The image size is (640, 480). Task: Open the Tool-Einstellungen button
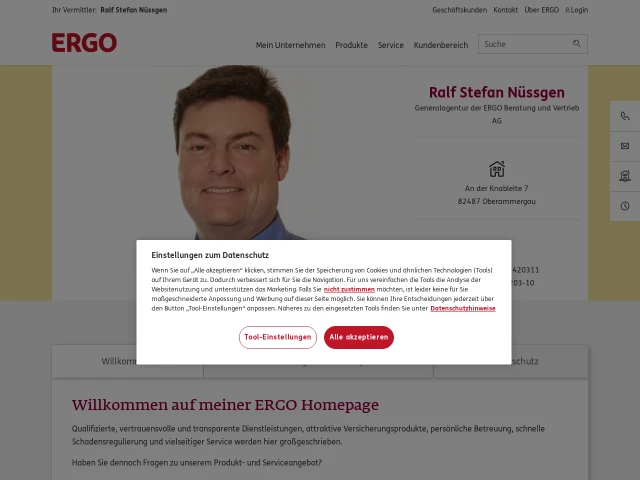tap(278, 337)
